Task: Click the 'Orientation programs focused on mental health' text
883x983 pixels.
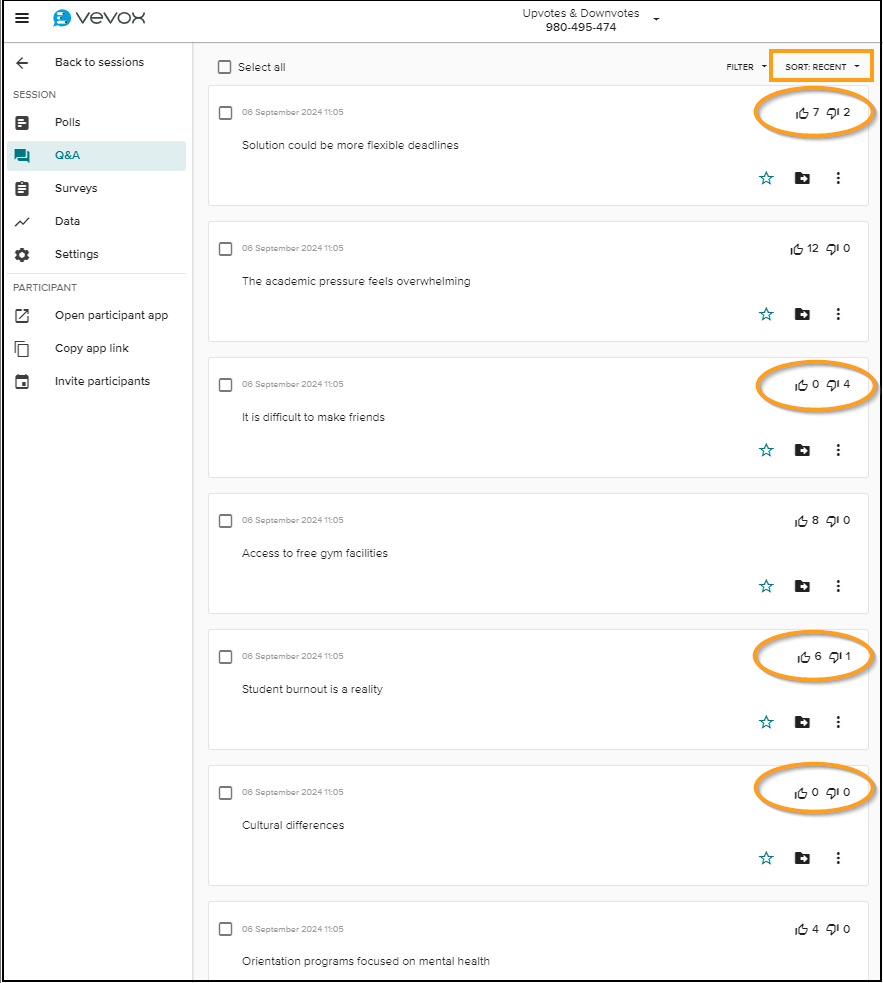Action: click(x=366, y=962)
